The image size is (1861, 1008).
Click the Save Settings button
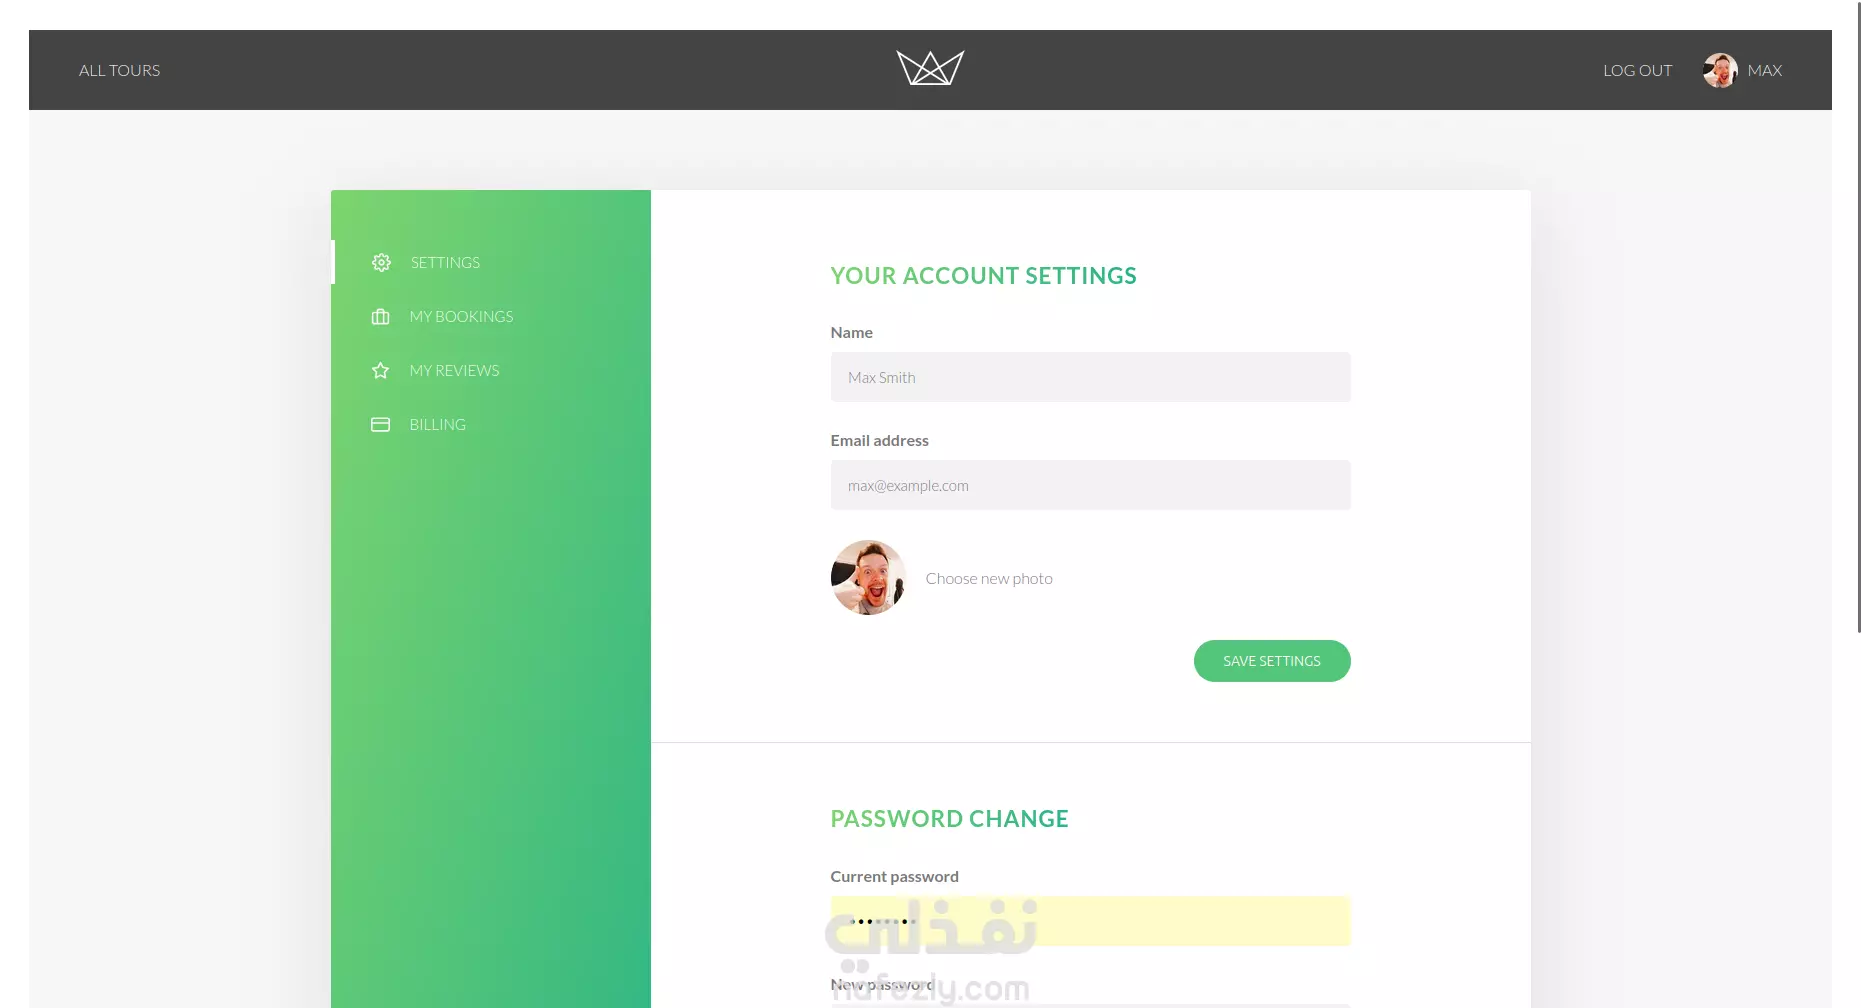pos(1272,661)
